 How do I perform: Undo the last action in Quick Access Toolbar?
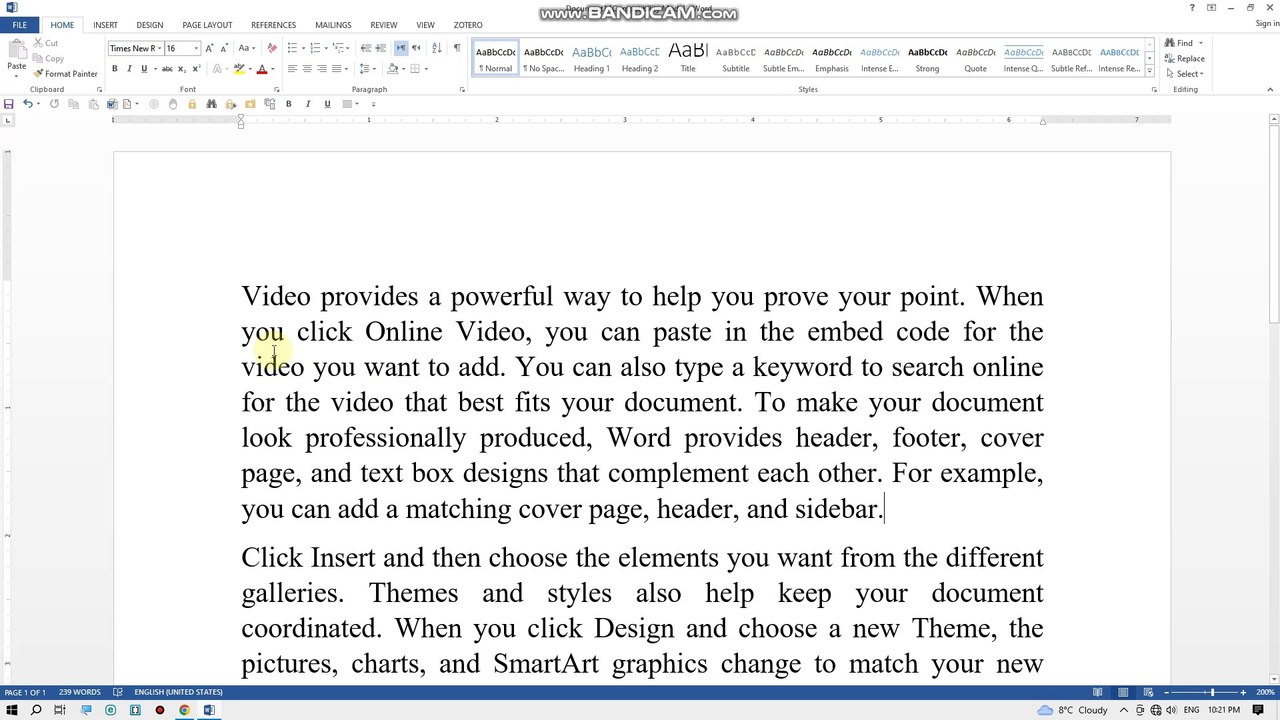click(x=28, y=104)
